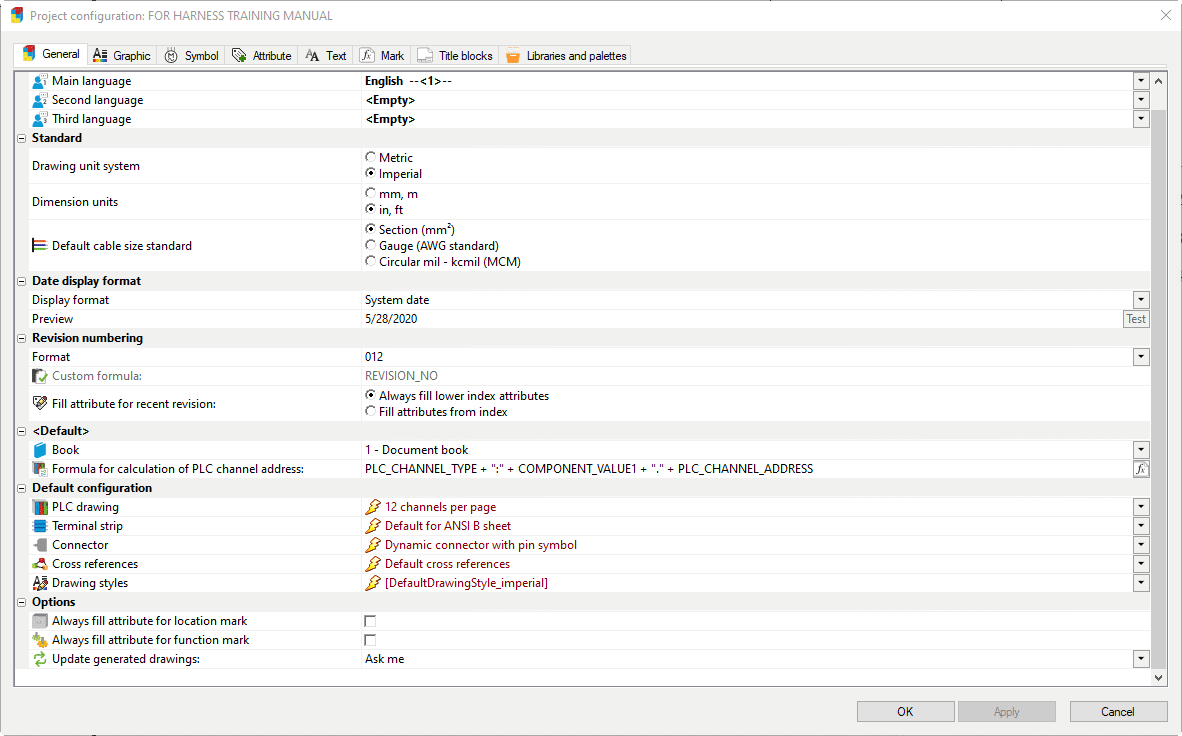Collapse the Revision numbering section
The width and height of the screenshot is (1182, 736).
click(x=22, y=338)
